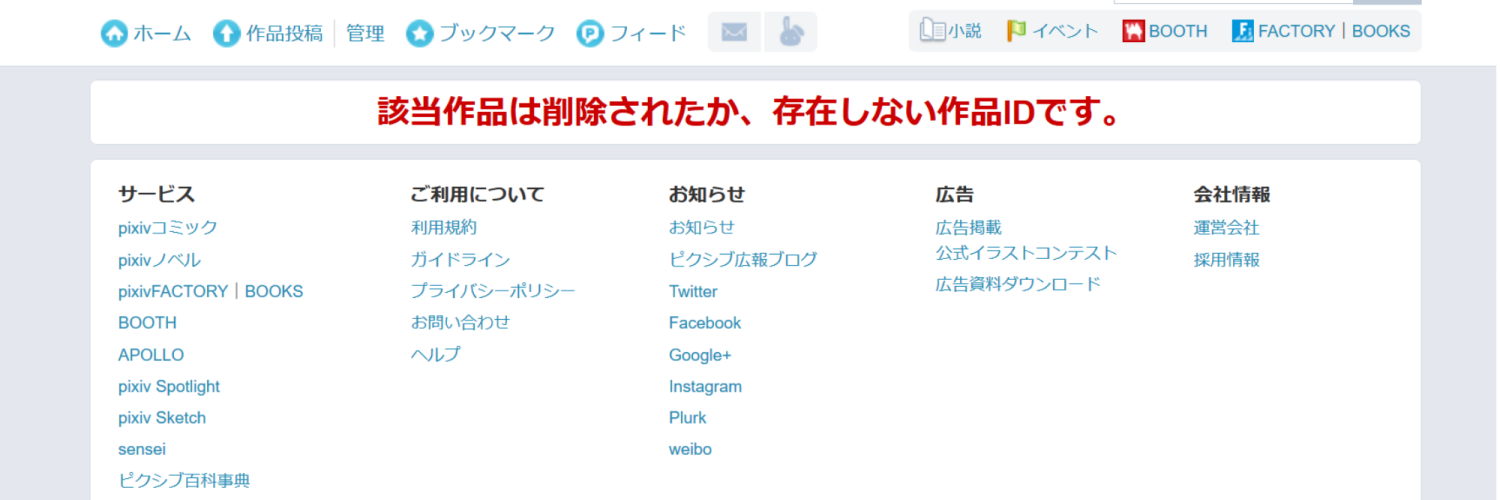This screenshot has height=500, width=1500.
Task: Open フィード in the navigation bar
Action: [x=648, y=33]
